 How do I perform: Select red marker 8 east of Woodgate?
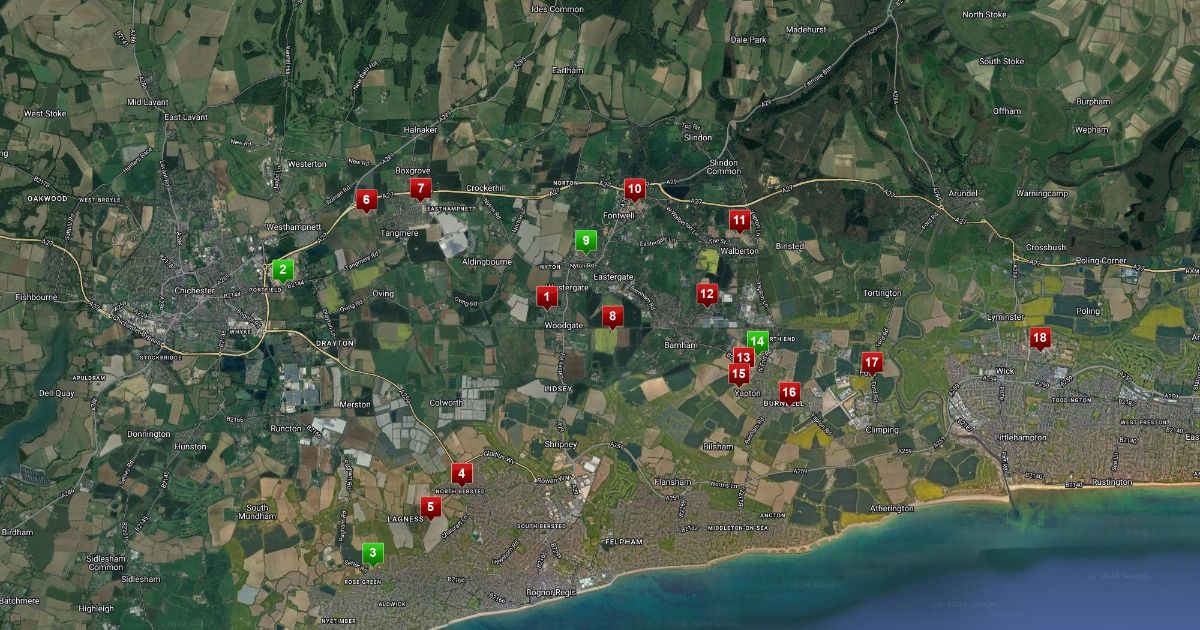pos(612,316)
